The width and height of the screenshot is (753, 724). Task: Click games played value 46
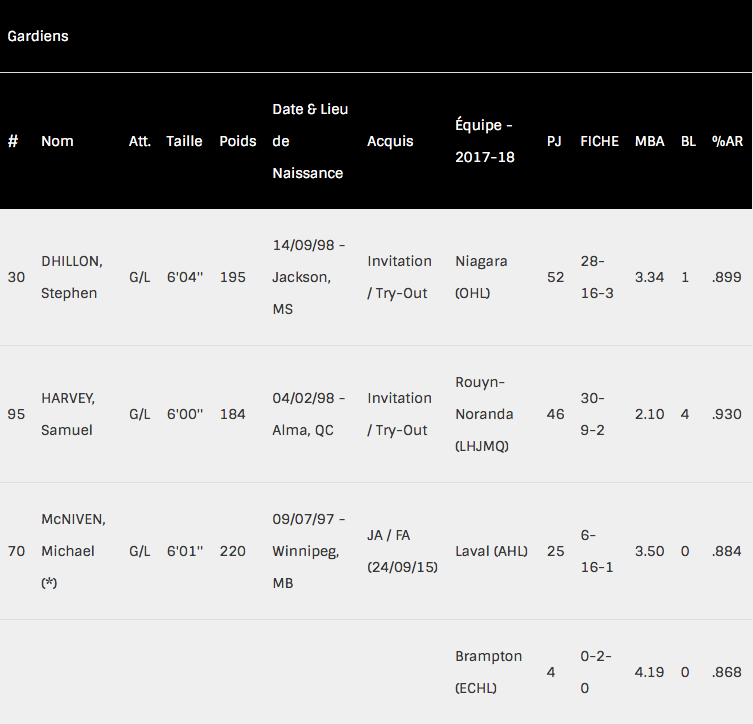[x=556, y=414]
